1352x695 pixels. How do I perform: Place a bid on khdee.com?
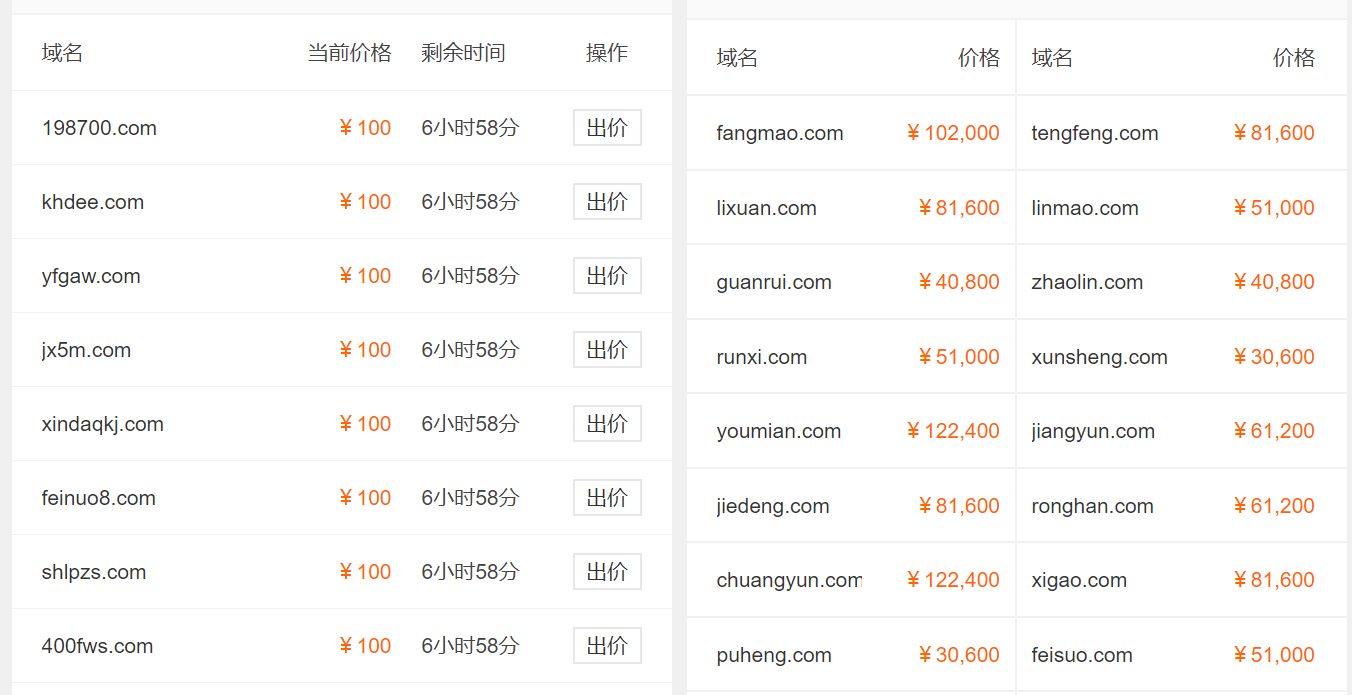click(607, 201)
